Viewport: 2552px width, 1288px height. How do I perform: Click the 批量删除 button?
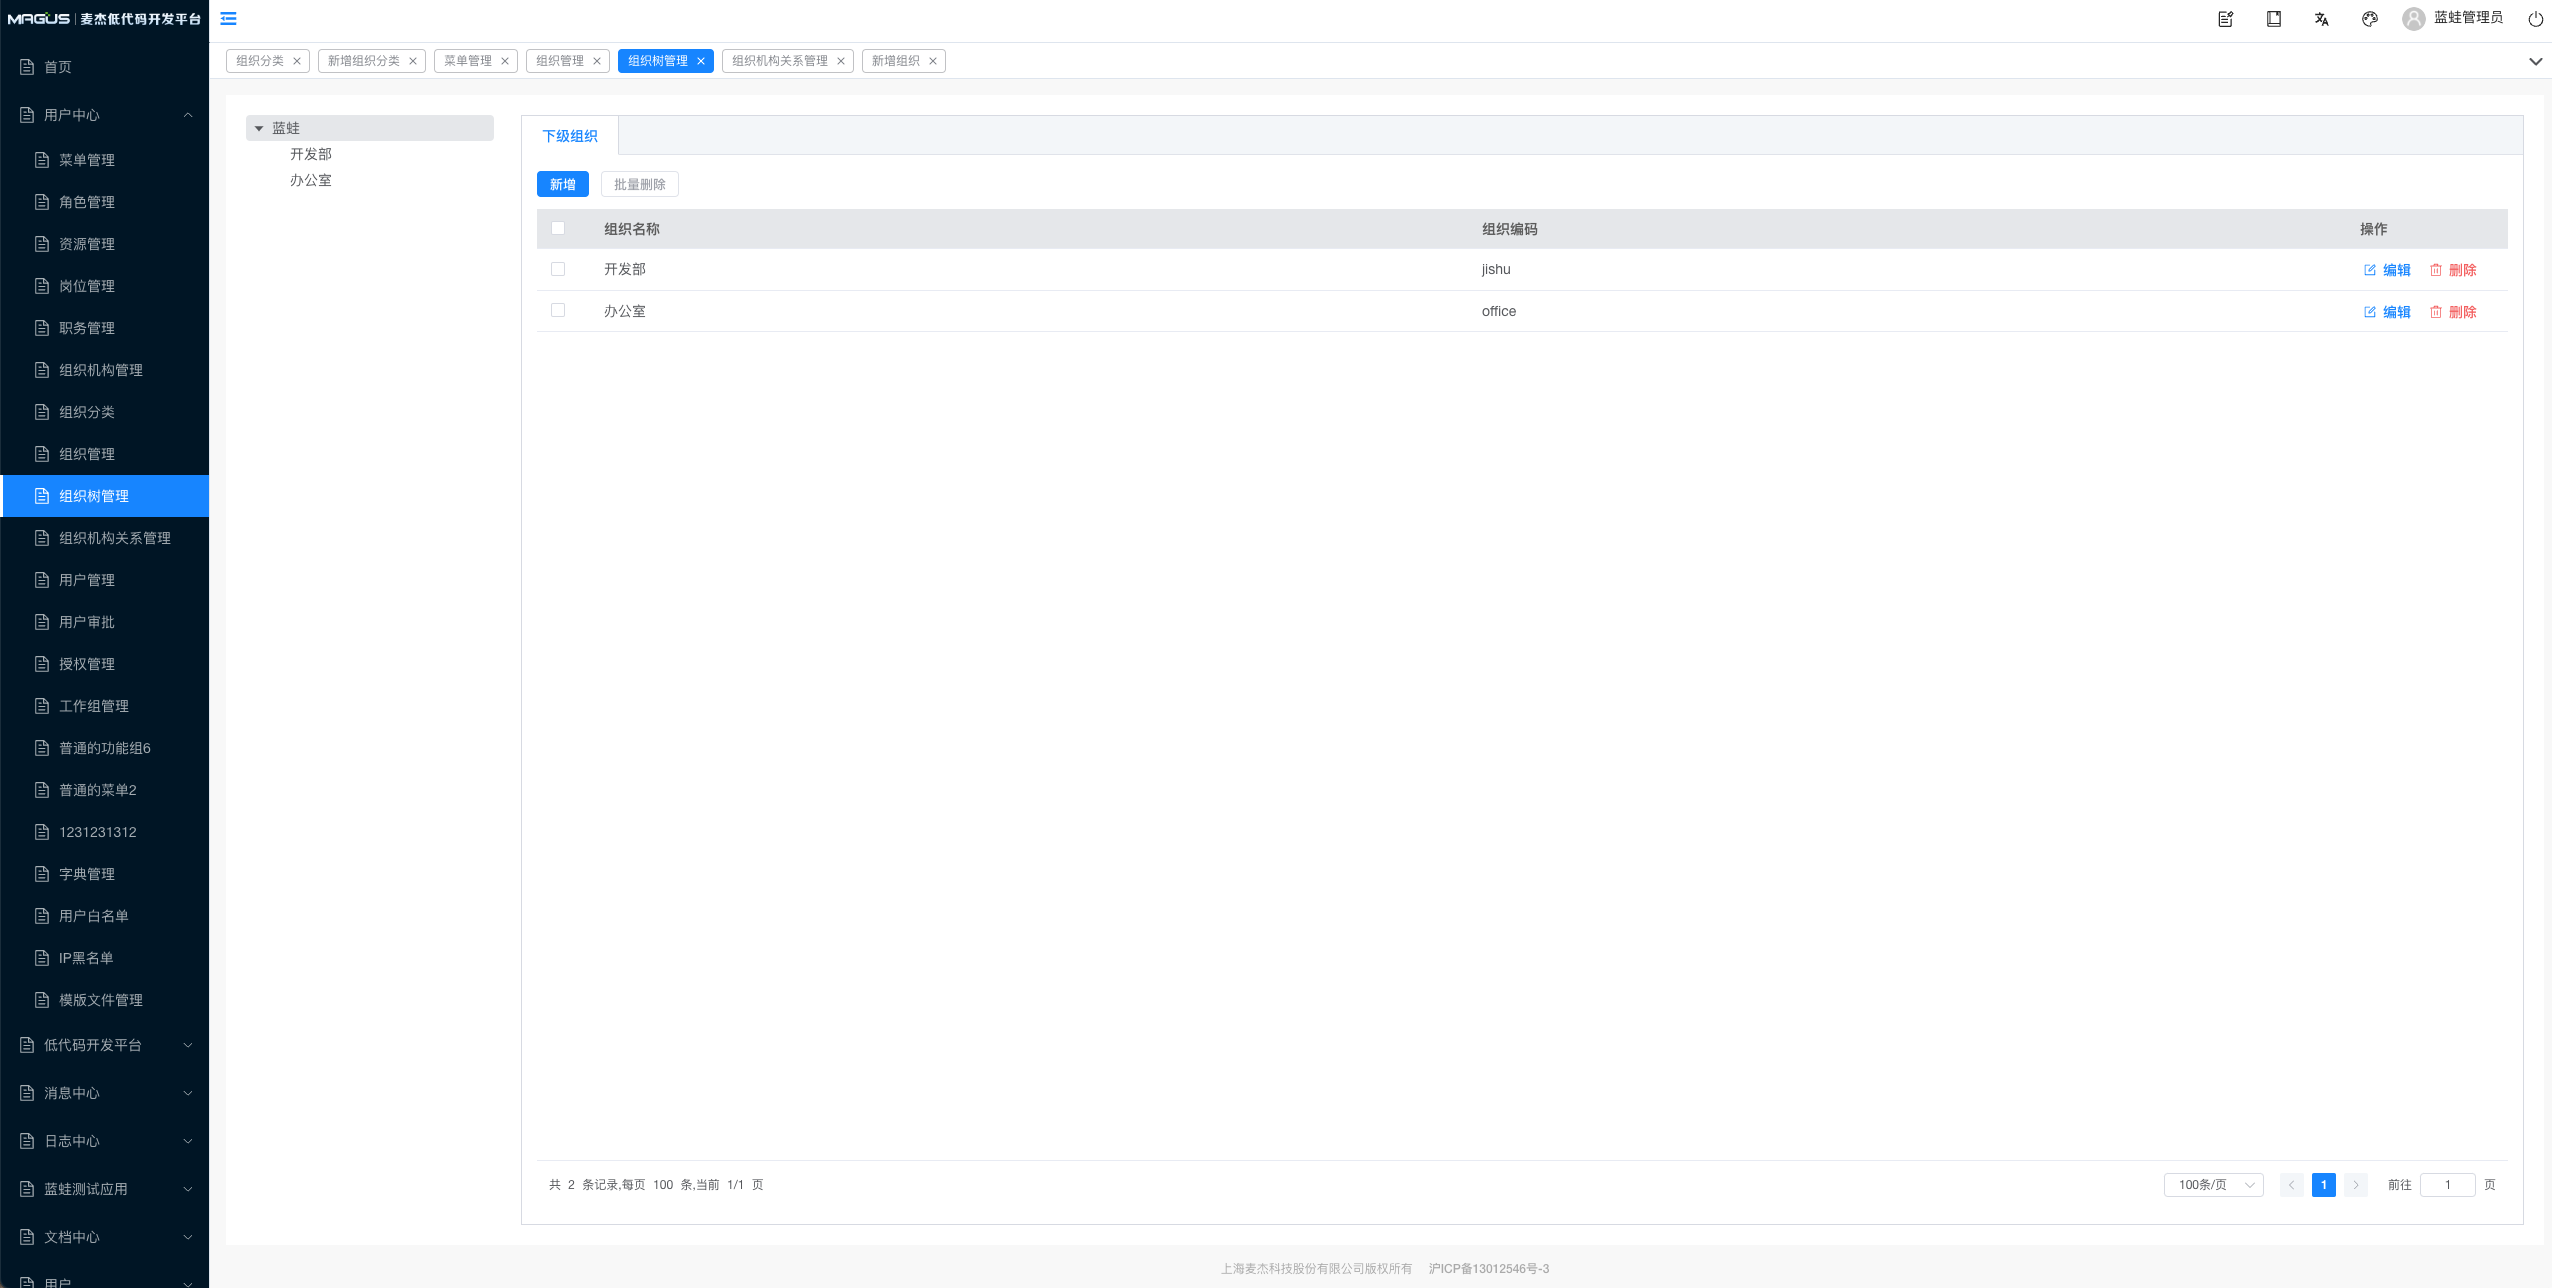(x=639, y=182)
